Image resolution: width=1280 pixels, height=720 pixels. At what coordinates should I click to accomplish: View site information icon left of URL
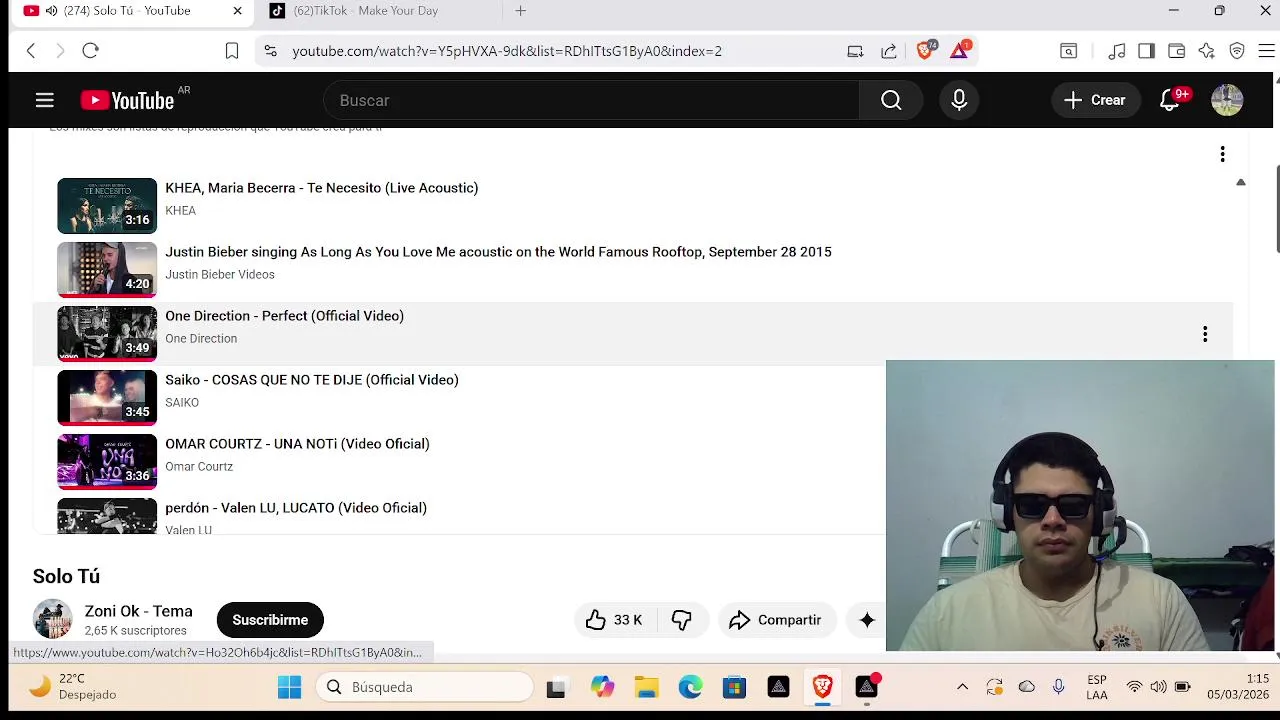pos(270,51)
